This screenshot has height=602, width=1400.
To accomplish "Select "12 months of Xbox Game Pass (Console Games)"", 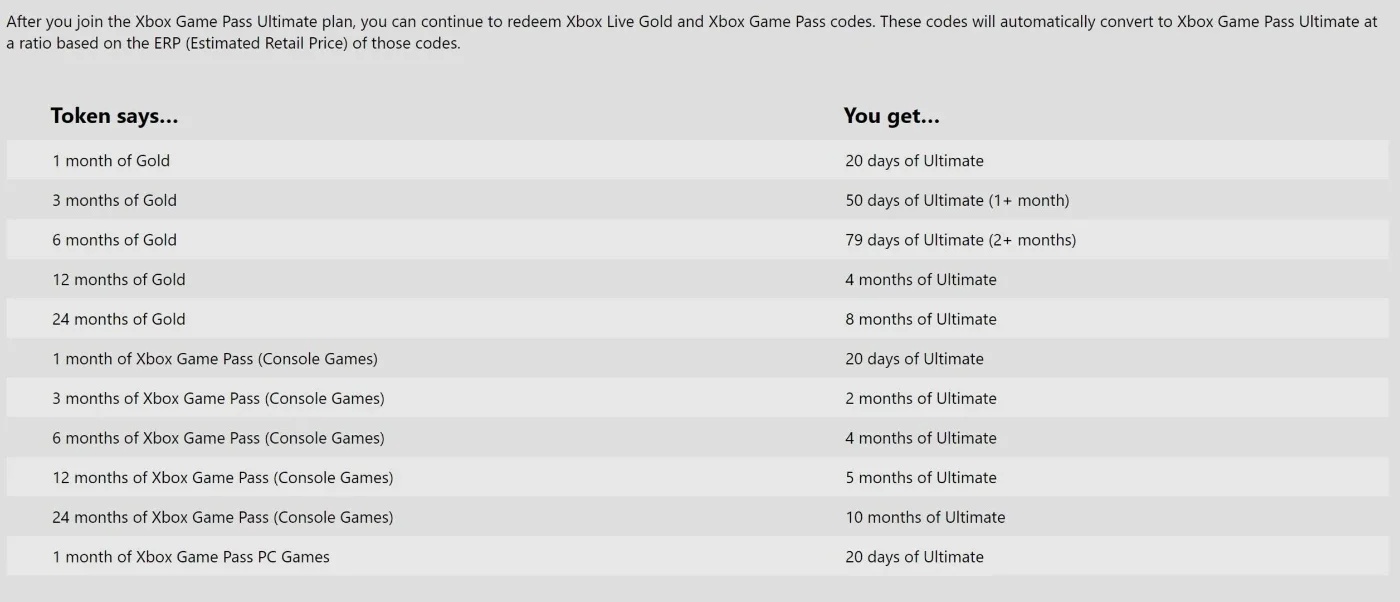I will click(223, 478).
